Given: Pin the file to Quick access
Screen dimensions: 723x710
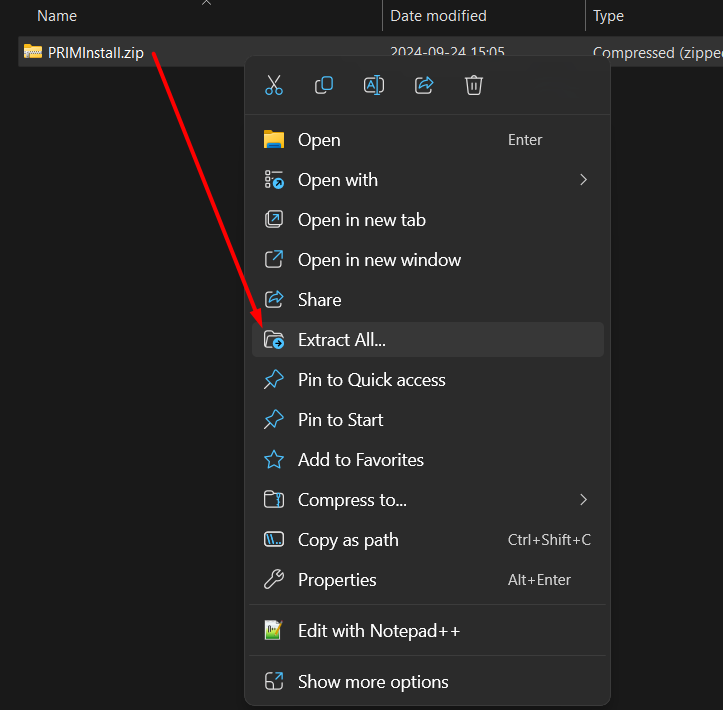Looking at the screenshot, I should pyautogui.click(x=371, y=380).
